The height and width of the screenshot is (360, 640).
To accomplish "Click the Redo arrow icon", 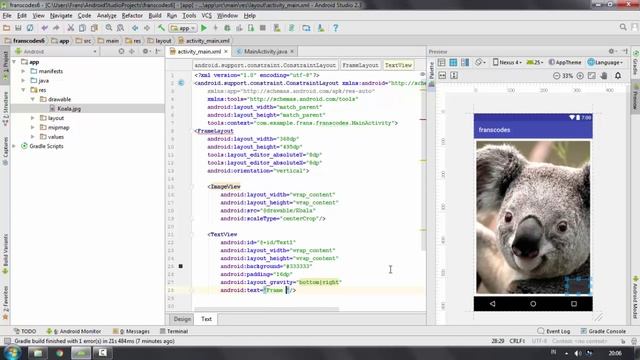I will (x=56, y=28).
